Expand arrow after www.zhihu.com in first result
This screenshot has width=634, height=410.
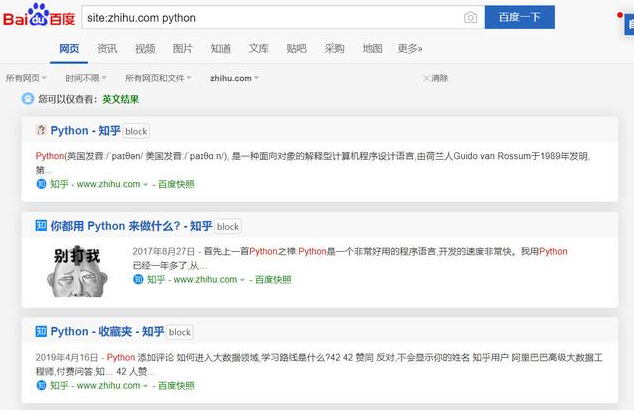point(145,185)
